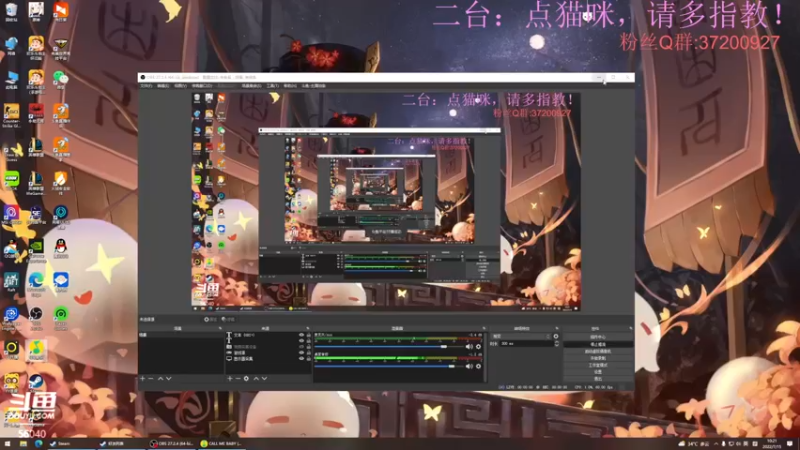Open the scene transition properties gear
This screenshot has height=450, width=800.
pyautogui.click(x=556, y=336)
